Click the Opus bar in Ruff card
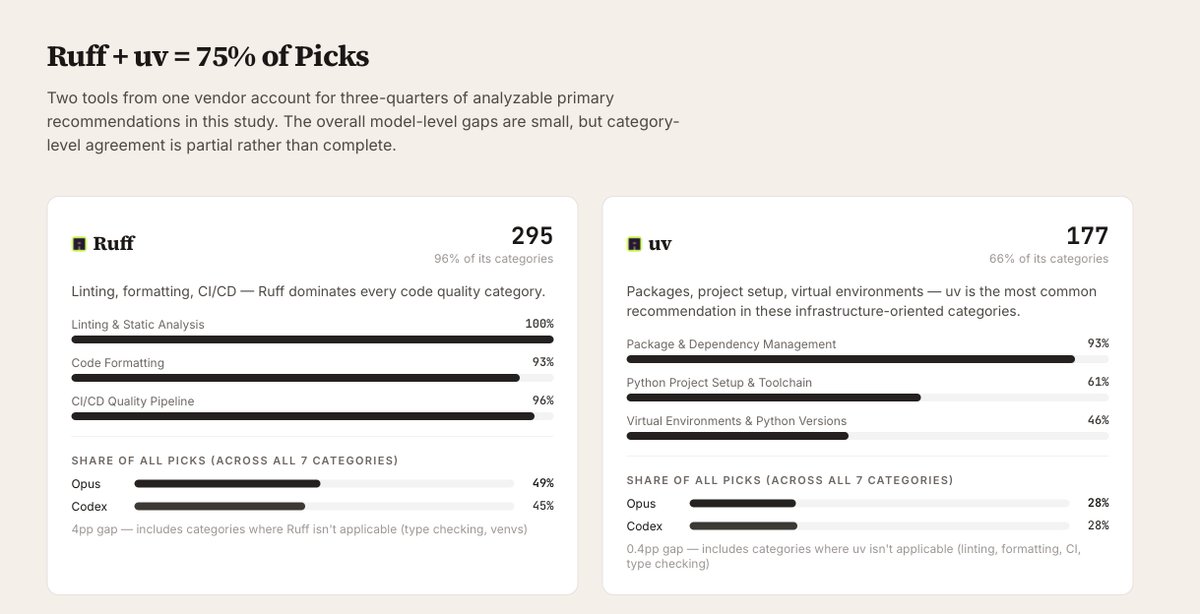 (324, 483)
